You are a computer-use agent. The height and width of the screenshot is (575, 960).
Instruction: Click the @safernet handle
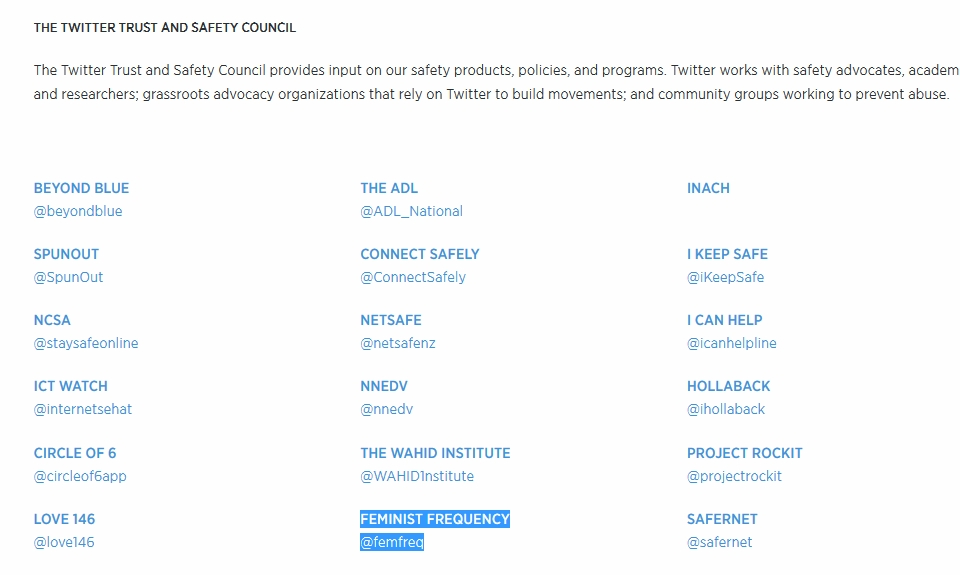pyautogui.click(x=719, y=542)
